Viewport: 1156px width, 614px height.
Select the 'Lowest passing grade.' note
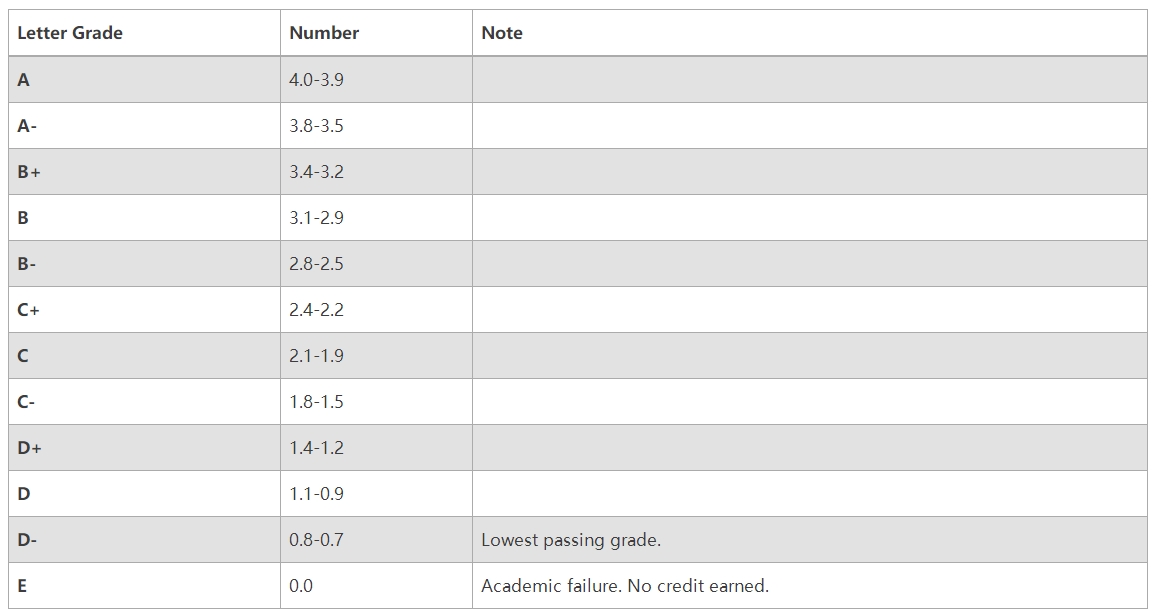pyautogui.click(x=571, y=540)
